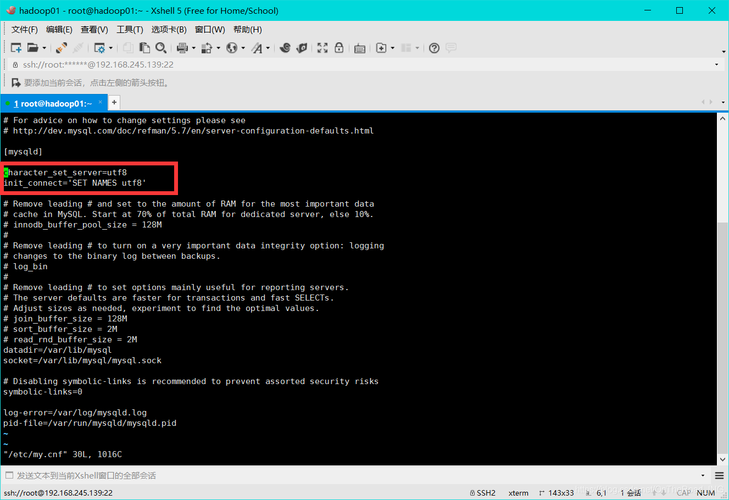
Task: Expand the file transfer dropdown arrow
Action: coord(219,48)
